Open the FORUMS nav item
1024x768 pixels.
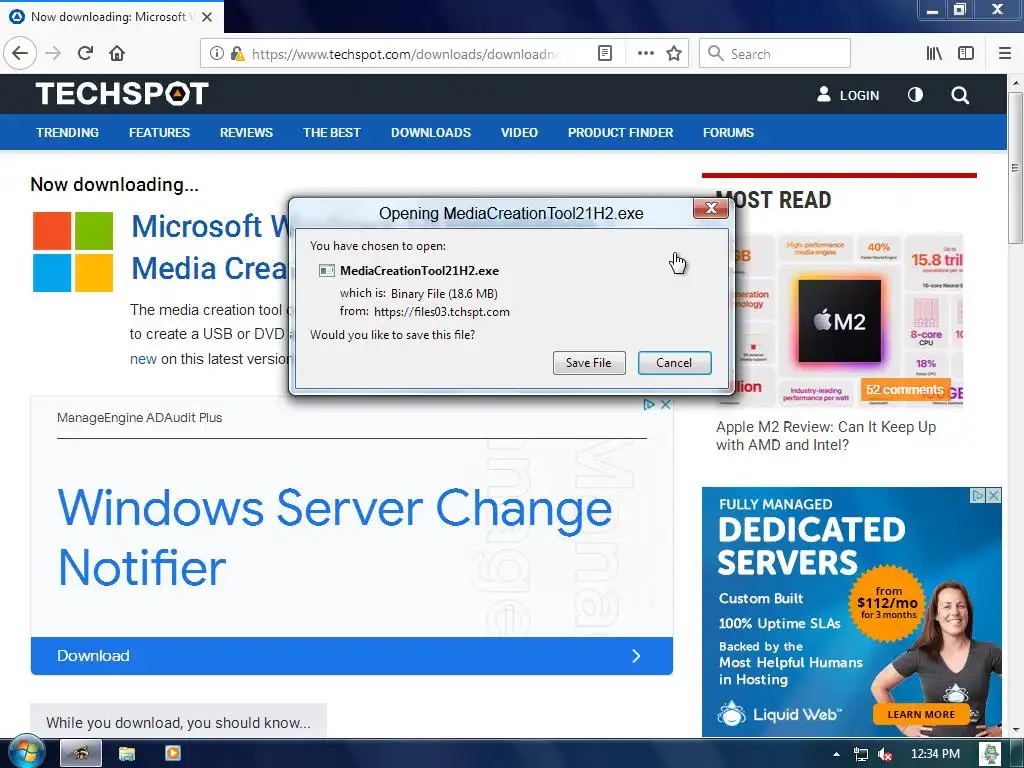[x=728, y=133]
